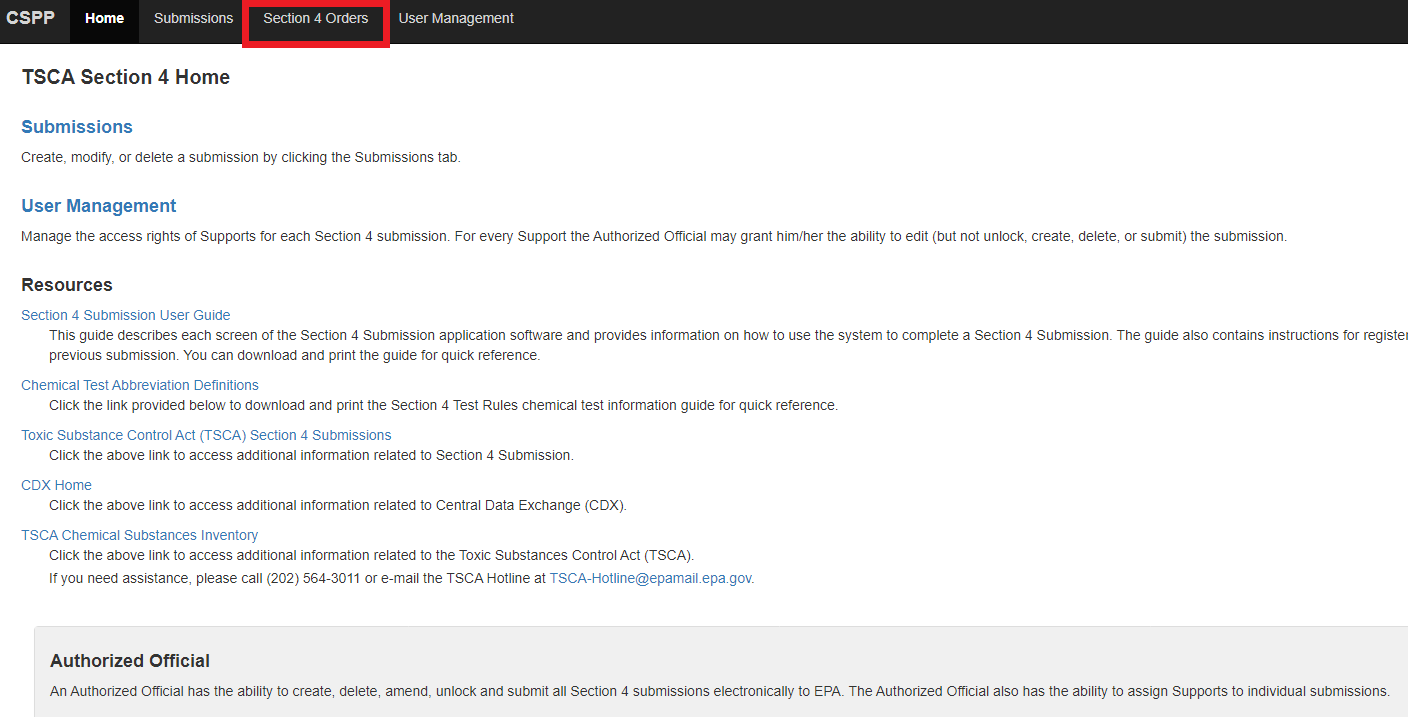The height and width of the screenshot is (717, 1408).
Task: Click the blue Submissions section heading
Action: tap(77, 127)
